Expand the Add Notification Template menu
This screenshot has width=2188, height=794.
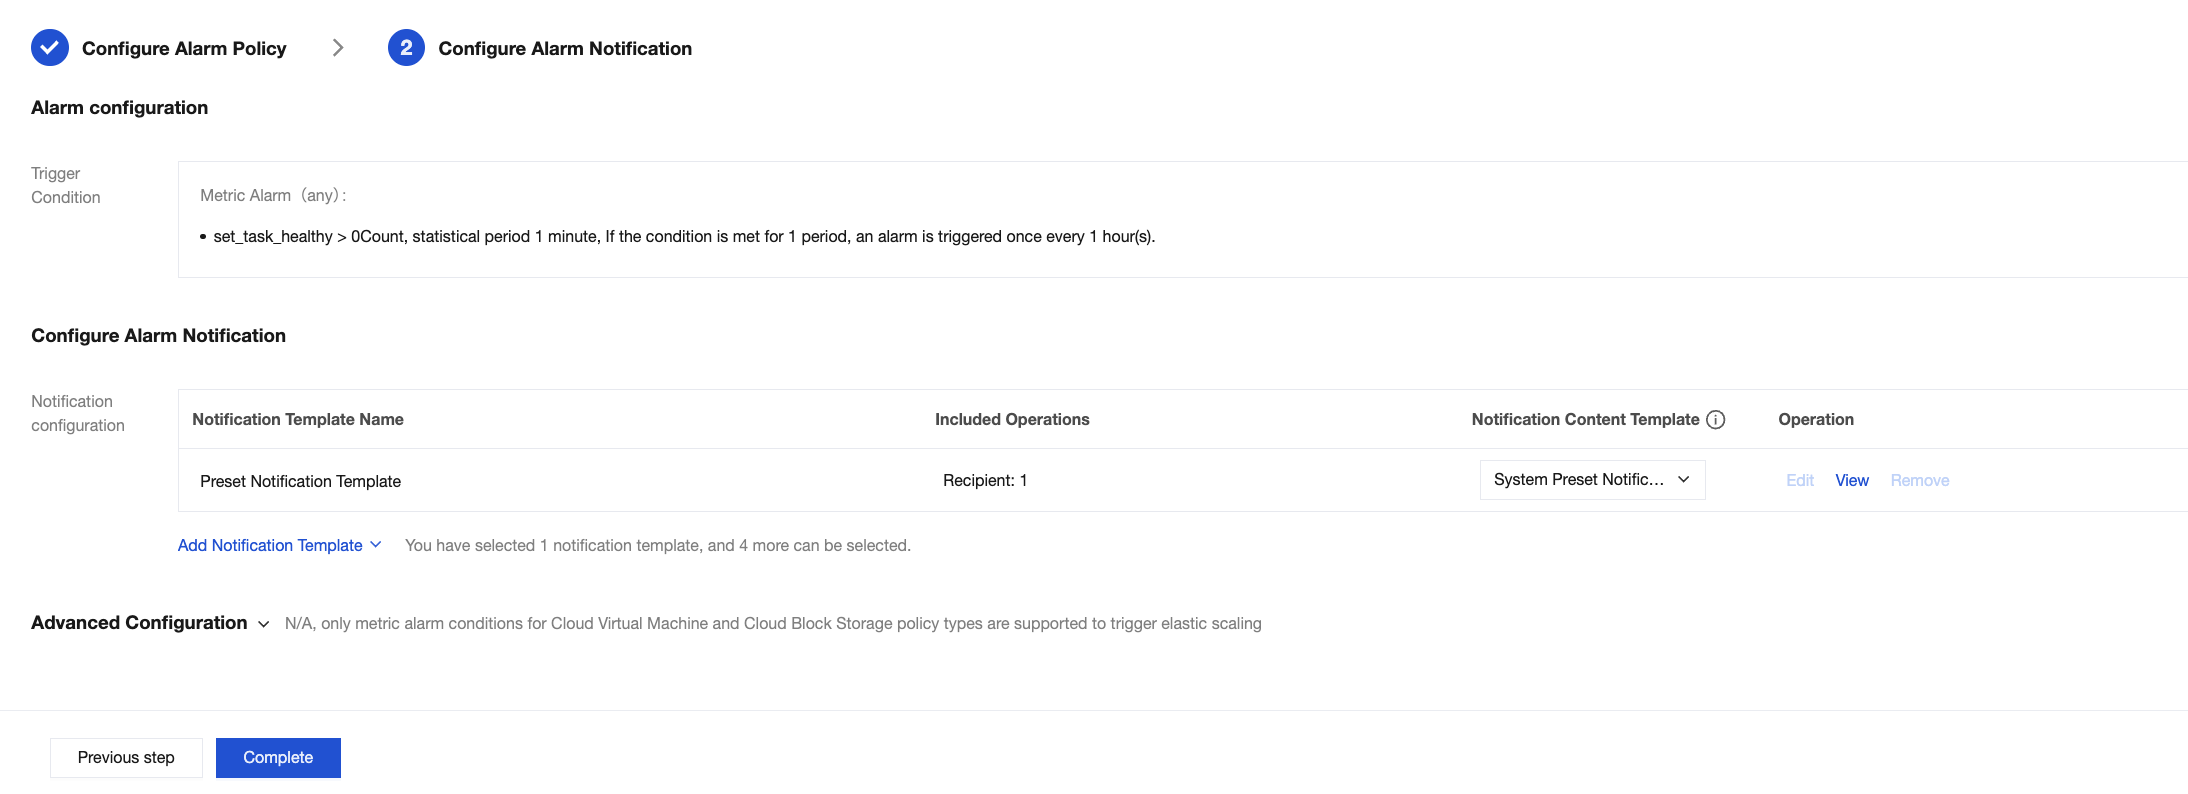pos(279,545)
